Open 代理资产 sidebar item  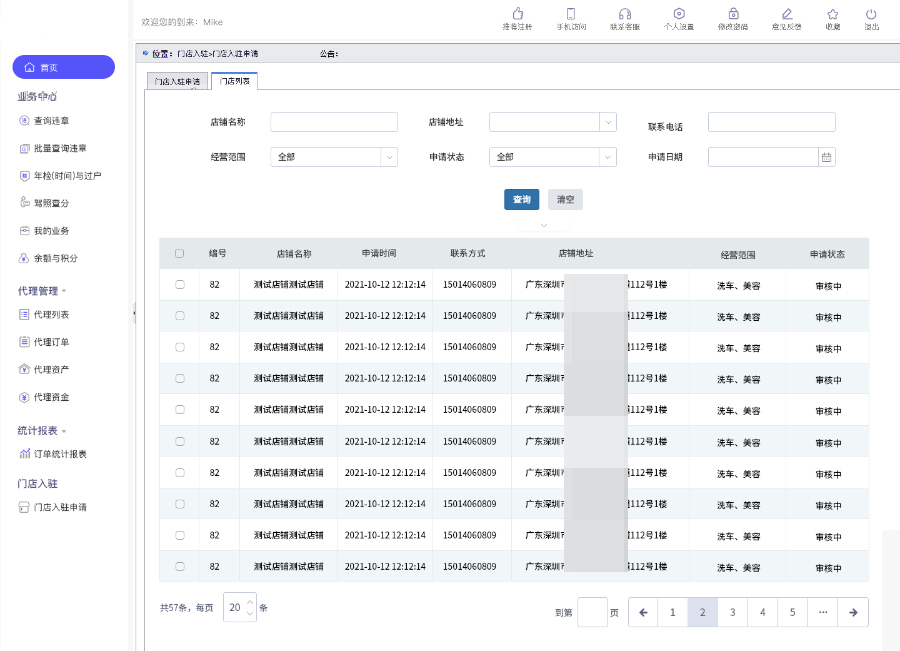44,369
